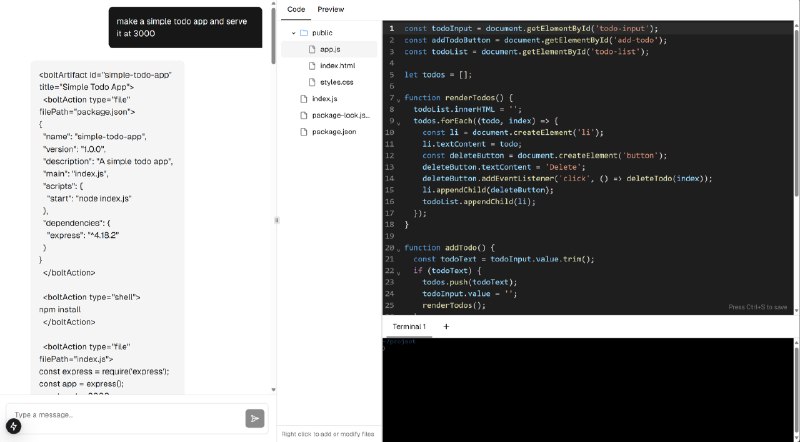The image size is (800, 442).
Task: Select the Terminal 1 tab
Action: [409, 327]
